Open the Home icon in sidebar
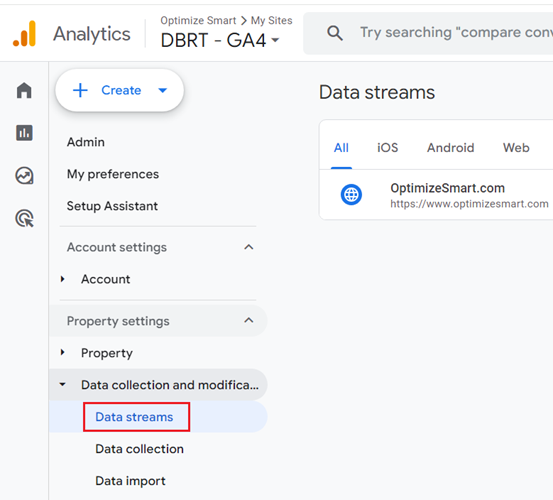Viewport: 553px width, 500px height. coord(24,90)
